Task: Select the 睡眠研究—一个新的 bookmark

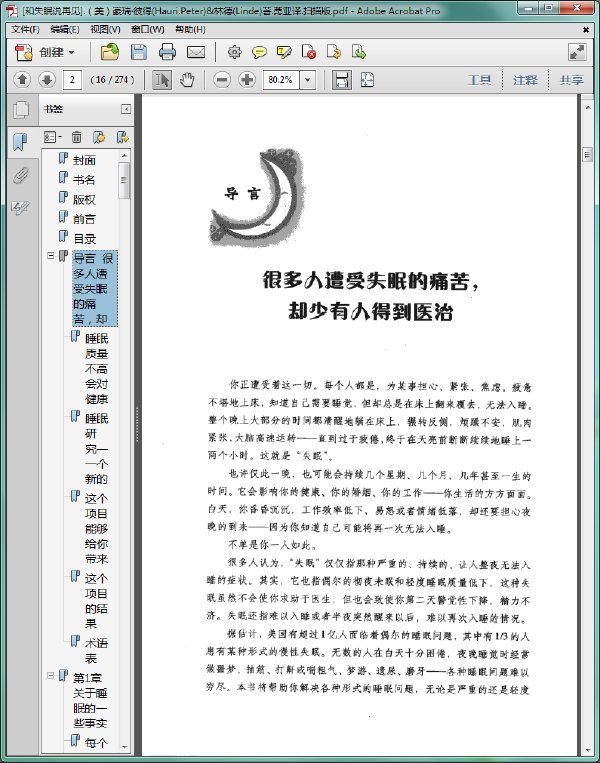Action: [x=96, y=449]
